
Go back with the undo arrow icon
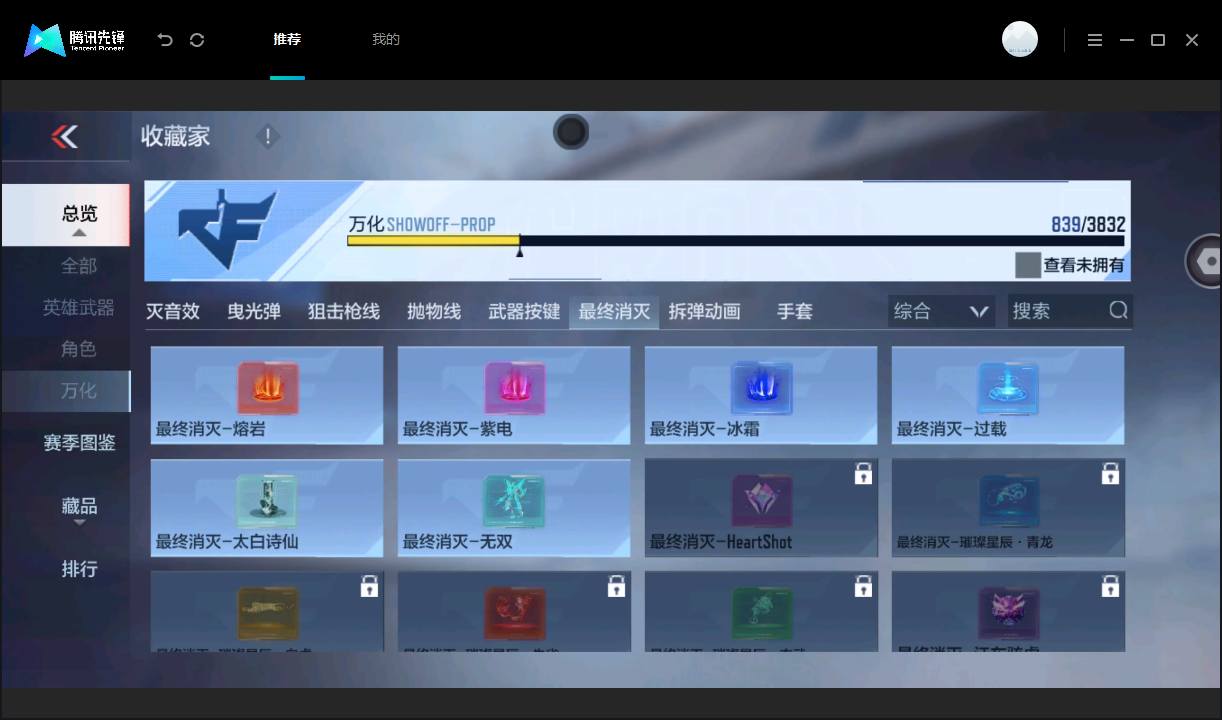[165, 40]
